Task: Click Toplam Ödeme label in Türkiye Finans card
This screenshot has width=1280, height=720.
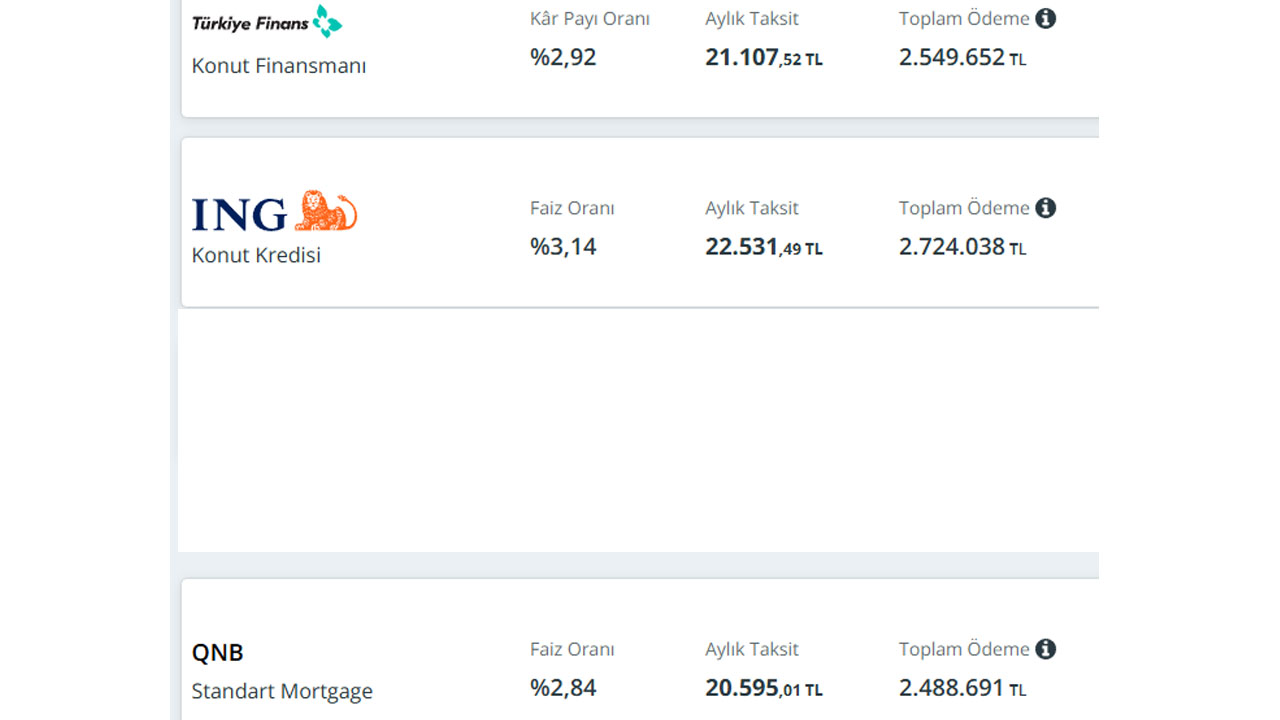Action: [x=964, y=18]
